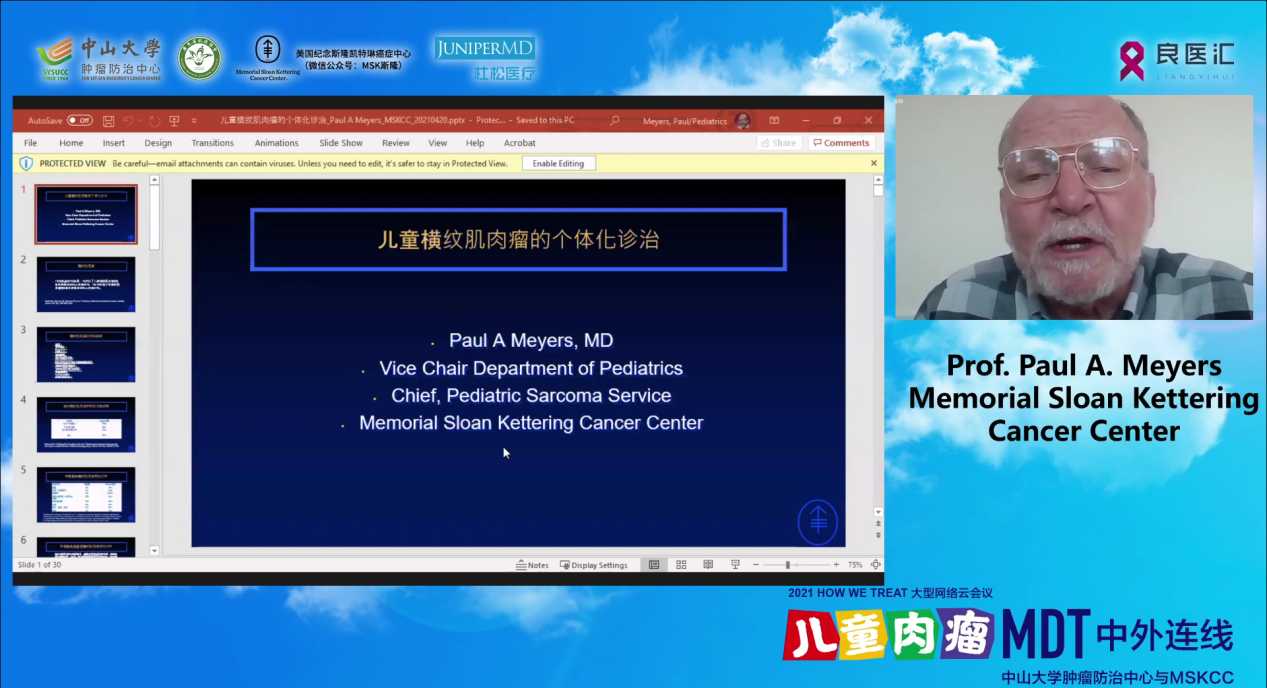Click the main slide scroll-up arrow

878,181
